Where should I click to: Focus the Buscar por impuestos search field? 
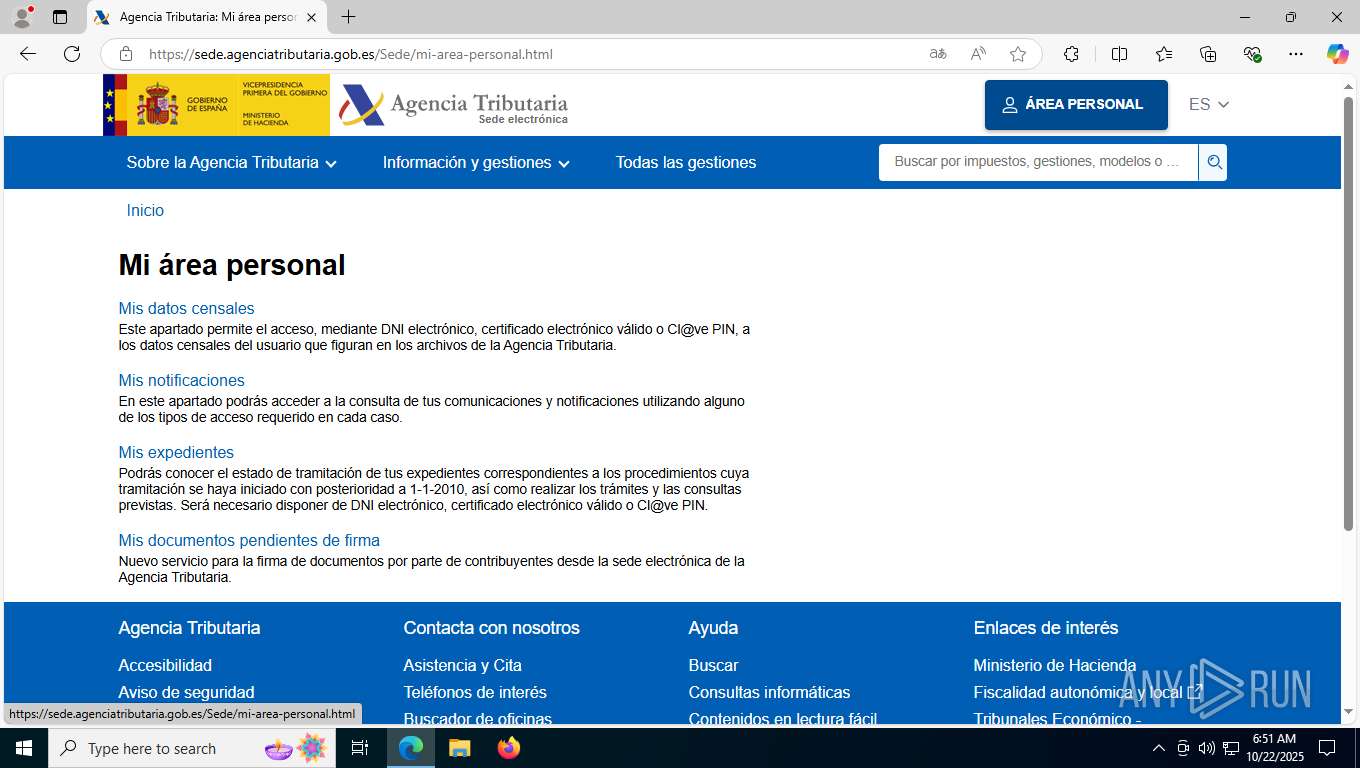click(x=1038, y=162)
